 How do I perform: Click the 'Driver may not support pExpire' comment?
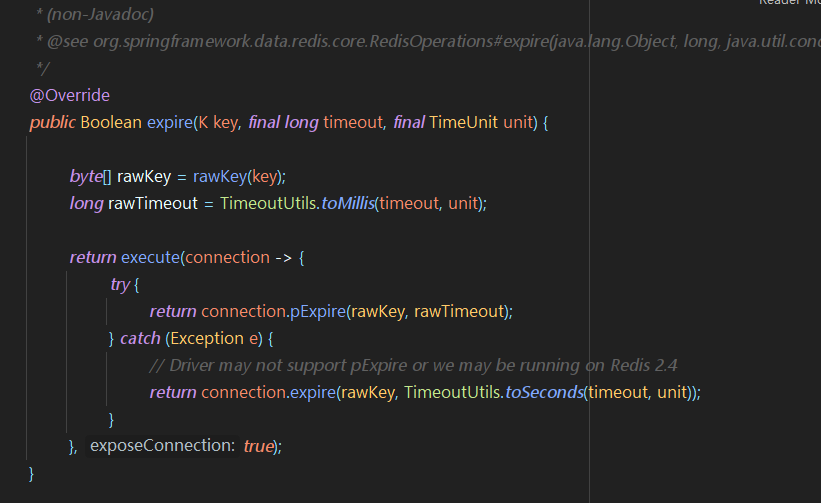[x=414, y=365]
